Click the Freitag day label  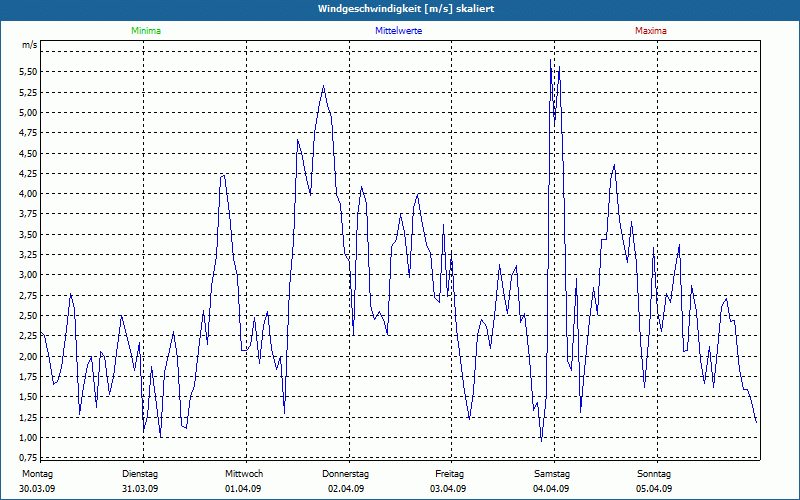coord(449,474)
